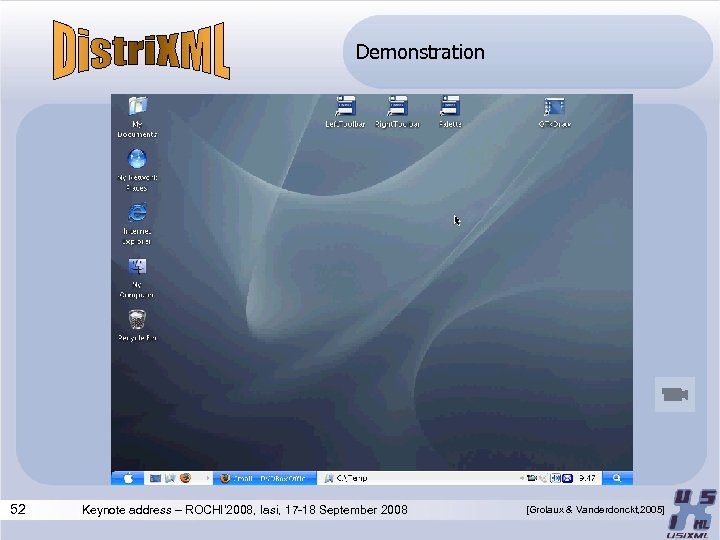Click the slide number 52
Screen dimensions: 720x540
[x=18, y=509]
